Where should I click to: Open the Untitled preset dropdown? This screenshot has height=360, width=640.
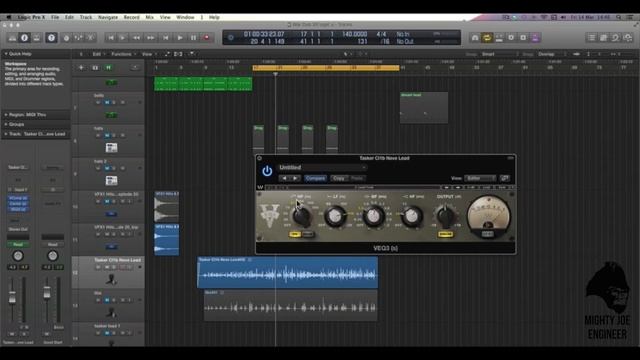click(x=322, y=167)
